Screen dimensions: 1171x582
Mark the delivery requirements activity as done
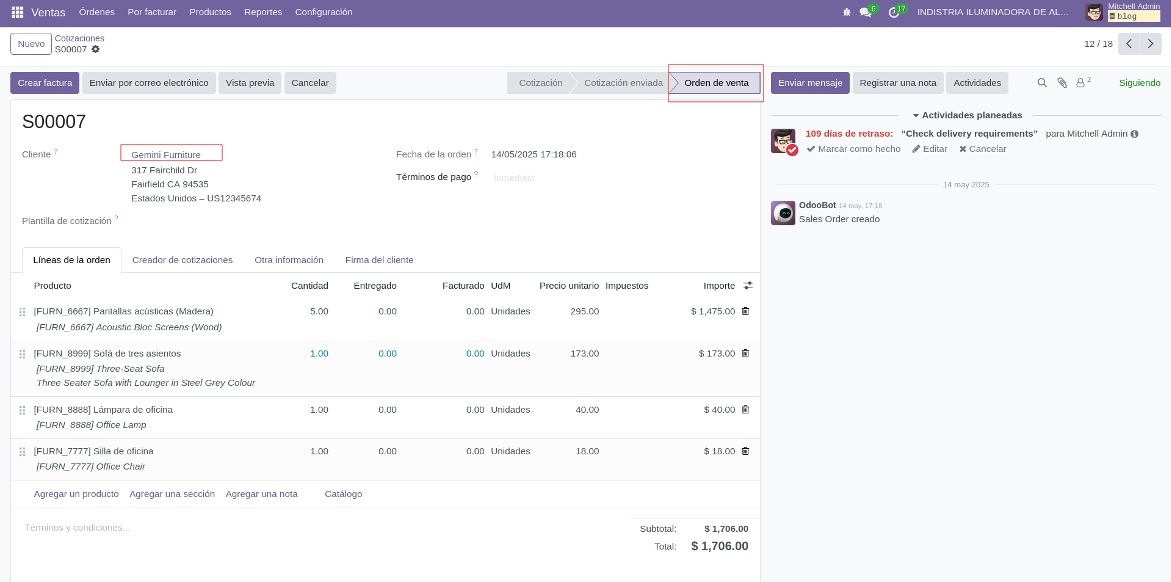pyautogui.click(x=854, y=149)
